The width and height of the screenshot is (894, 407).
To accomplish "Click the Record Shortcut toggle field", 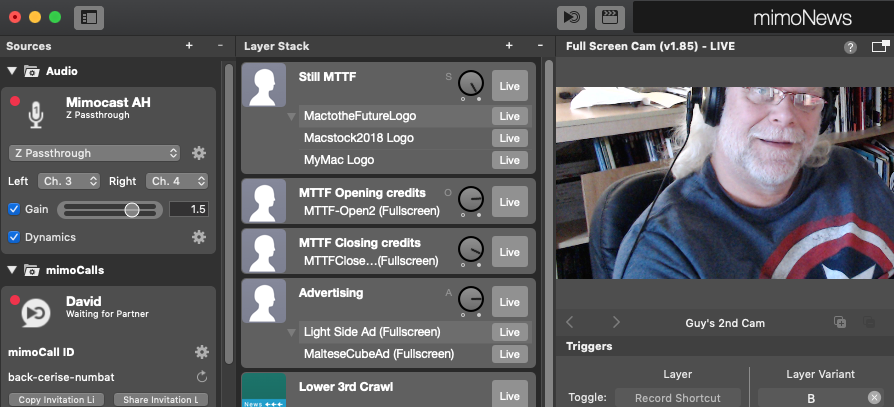I will (678, 398).
